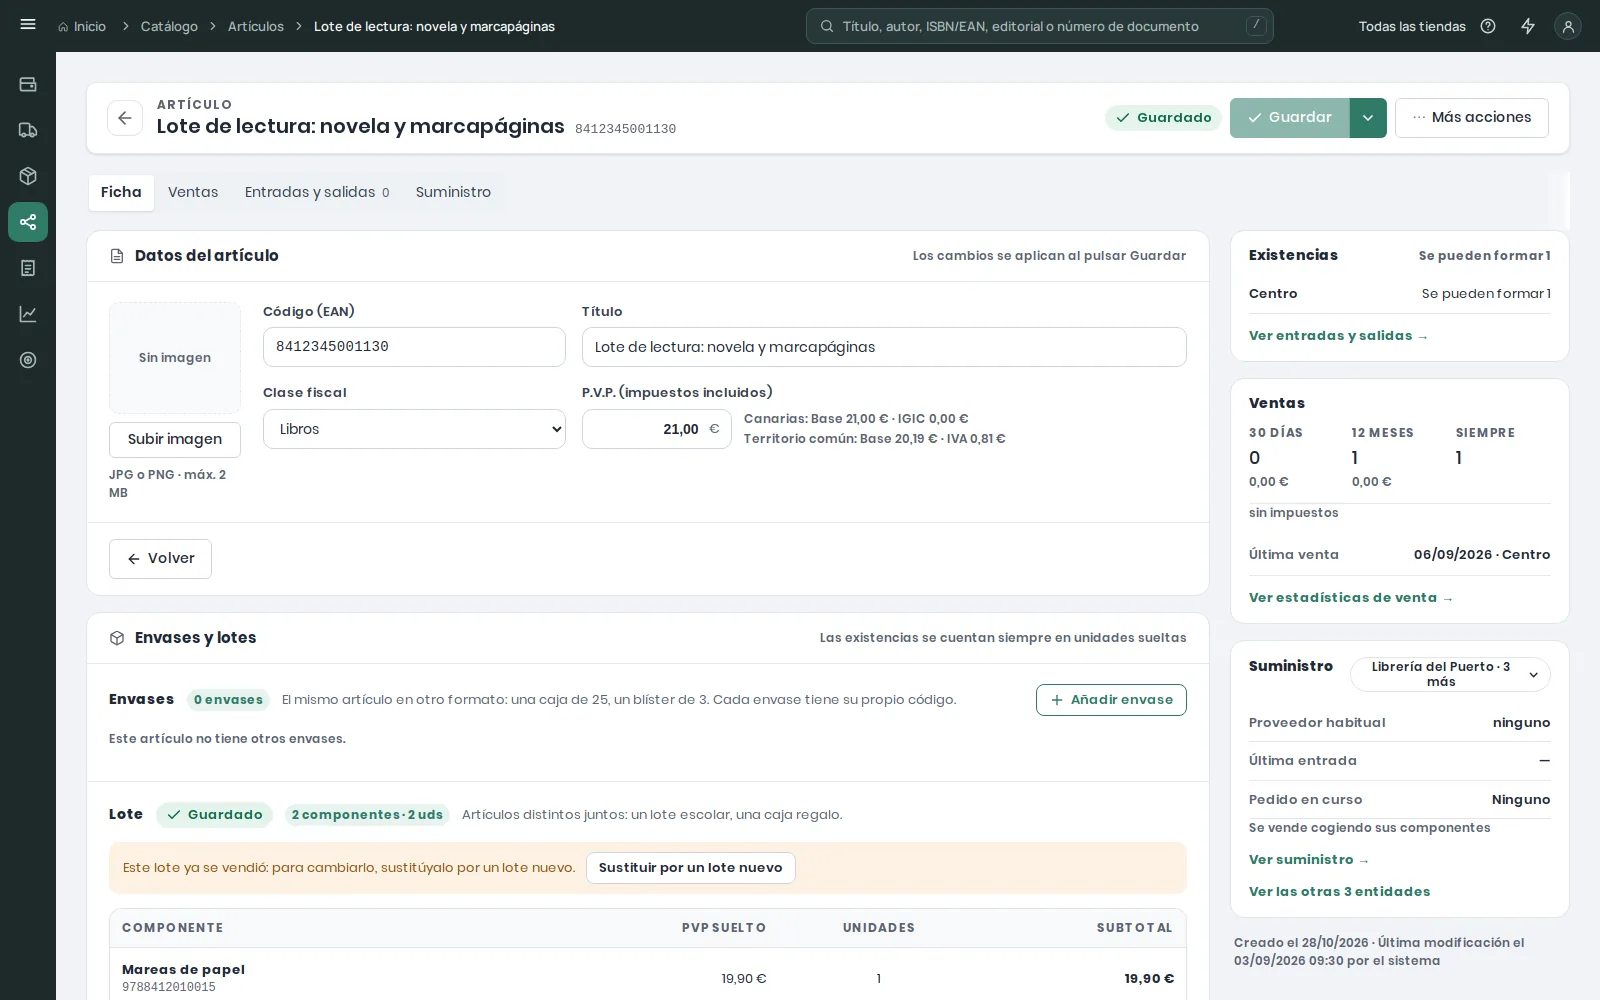Open the Guardar split-button dropdown arrow
Image resolution: width=1600 pixels, height=1000 pixels.
pyautogui.click(x=1368, y=118)
